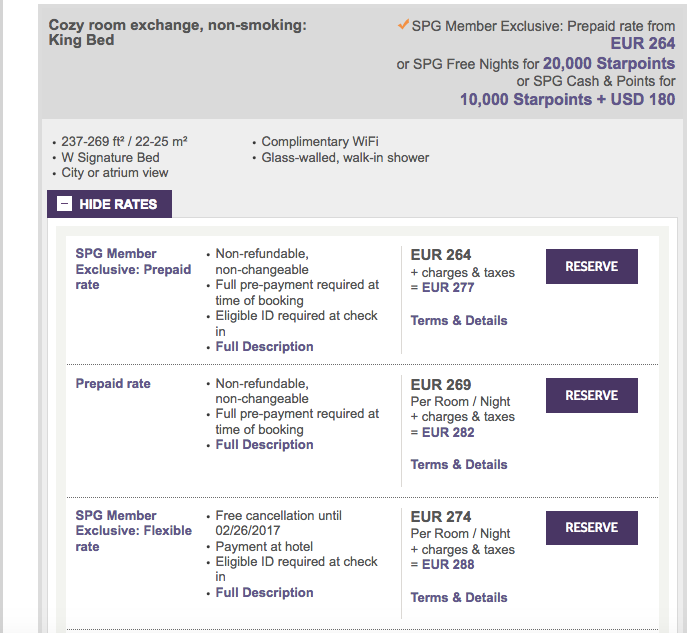
Task: Click the plain Prepaid rate title
Action: 113,384
